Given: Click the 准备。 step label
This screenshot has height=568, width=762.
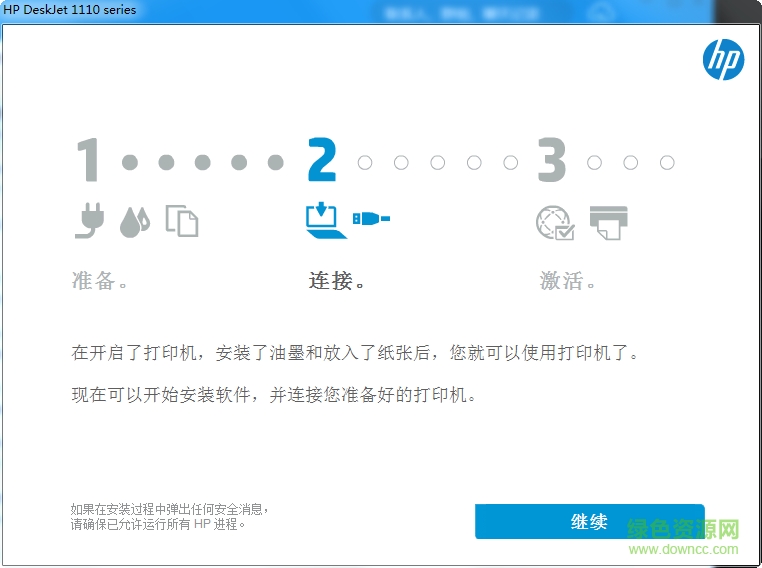Looking at the screenshot, I should 99,280.
